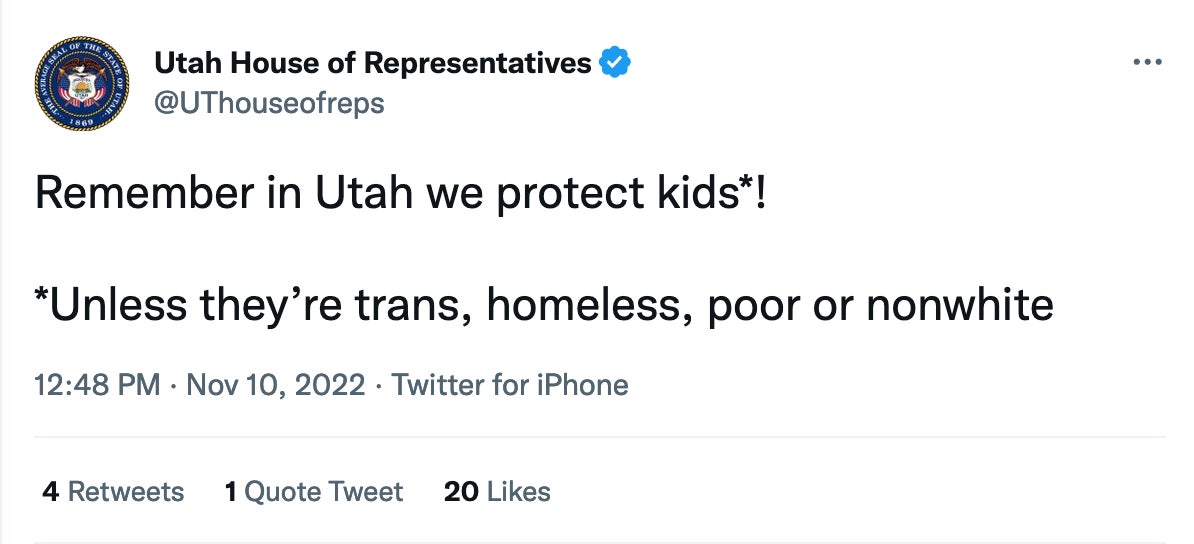Click the word "protect" in the tweet

pos(569,194)
